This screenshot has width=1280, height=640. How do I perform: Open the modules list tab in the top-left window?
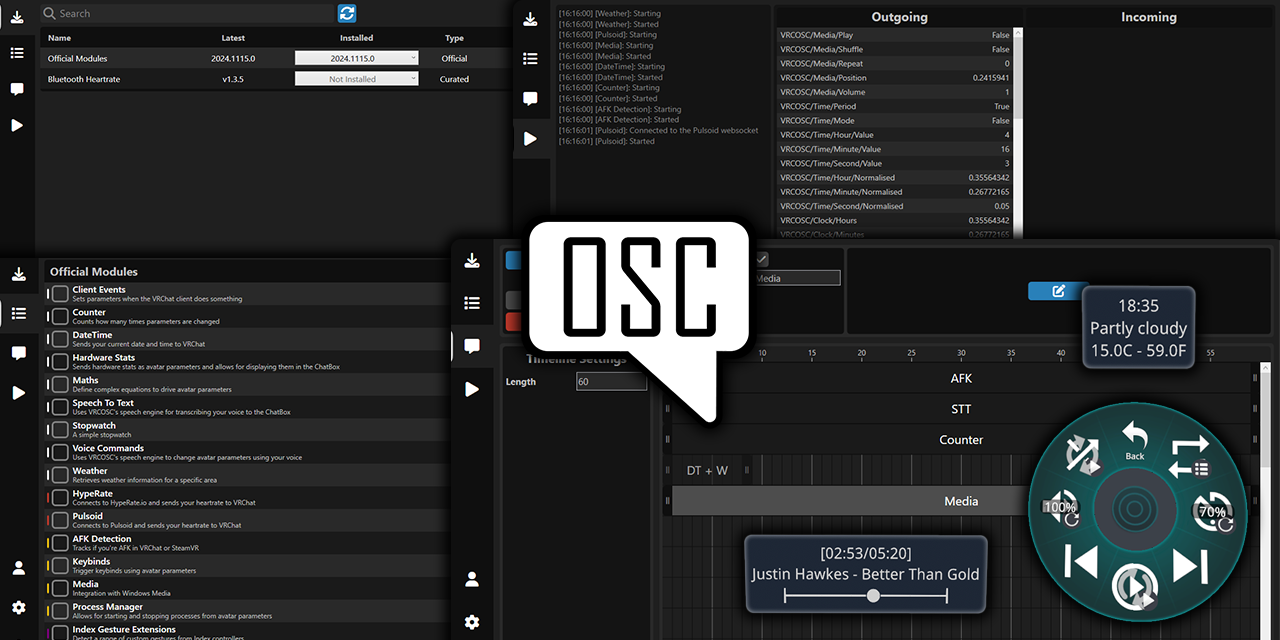[17, 53]
